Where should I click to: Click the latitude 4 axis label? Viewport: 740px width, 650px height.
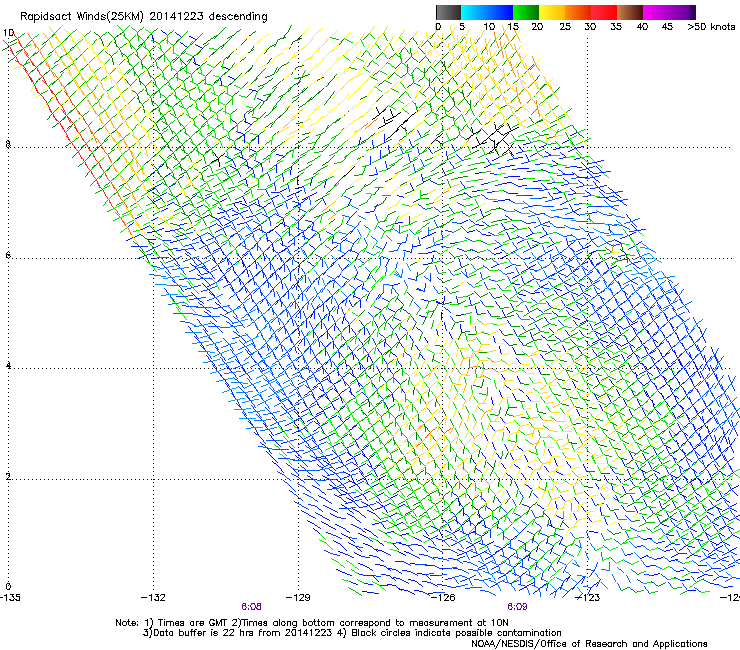[x=8, y=366]
